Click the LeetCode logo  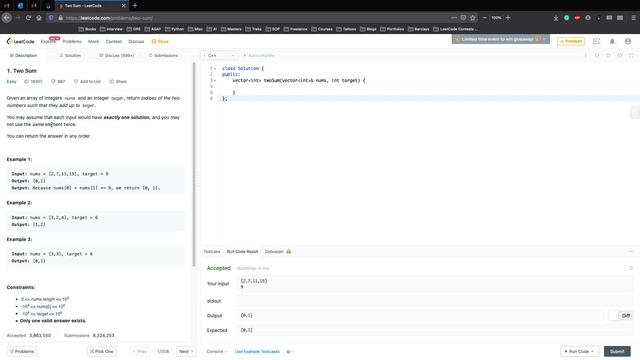[20, 41]
